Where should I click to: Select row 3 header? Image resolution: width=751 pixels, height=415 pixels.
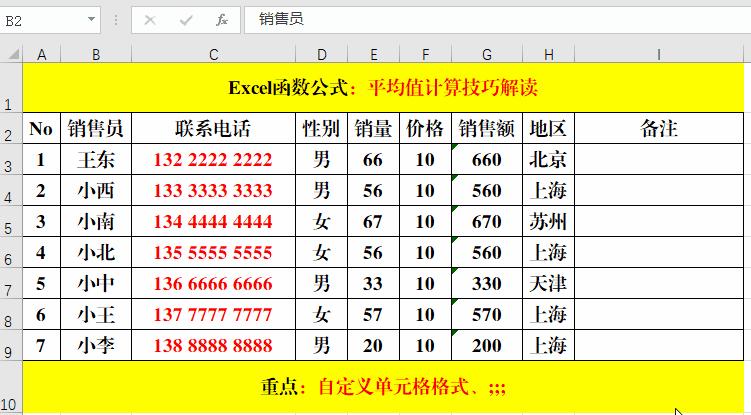pyautogui.click(x=11, y=159)
